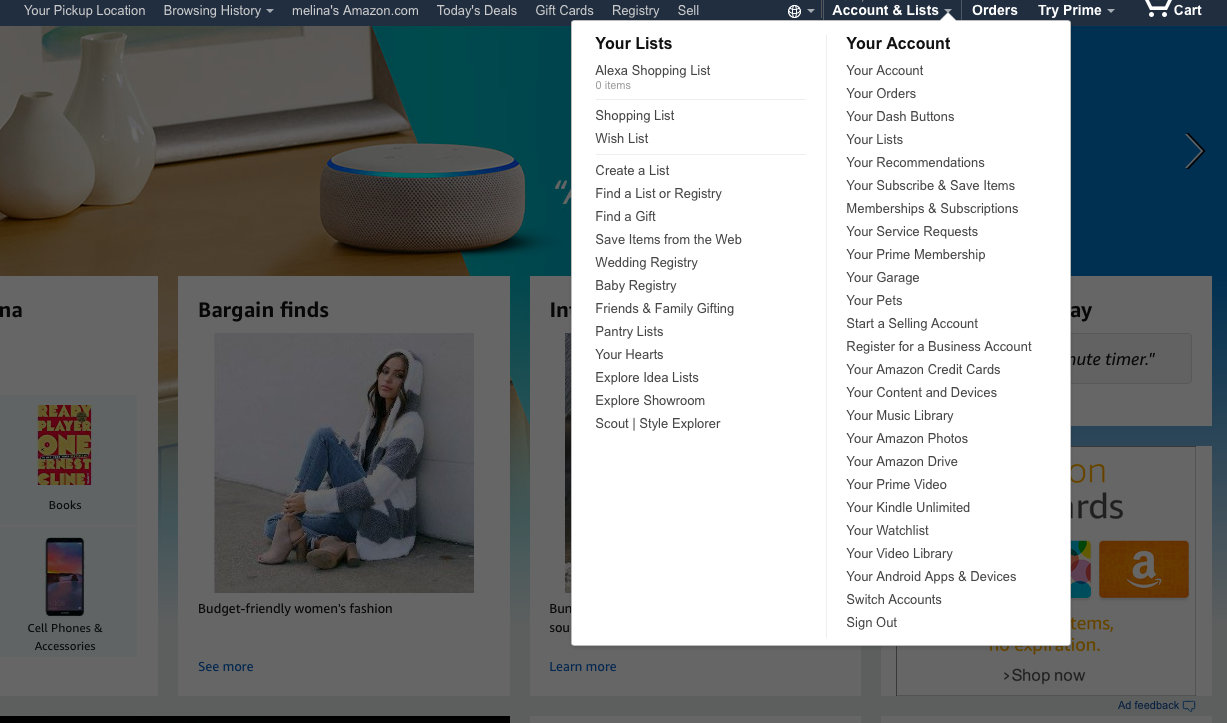This screenshot has width=1227, height=723.
Task: Select Switch Accounts
Action: tap(894, 599)
